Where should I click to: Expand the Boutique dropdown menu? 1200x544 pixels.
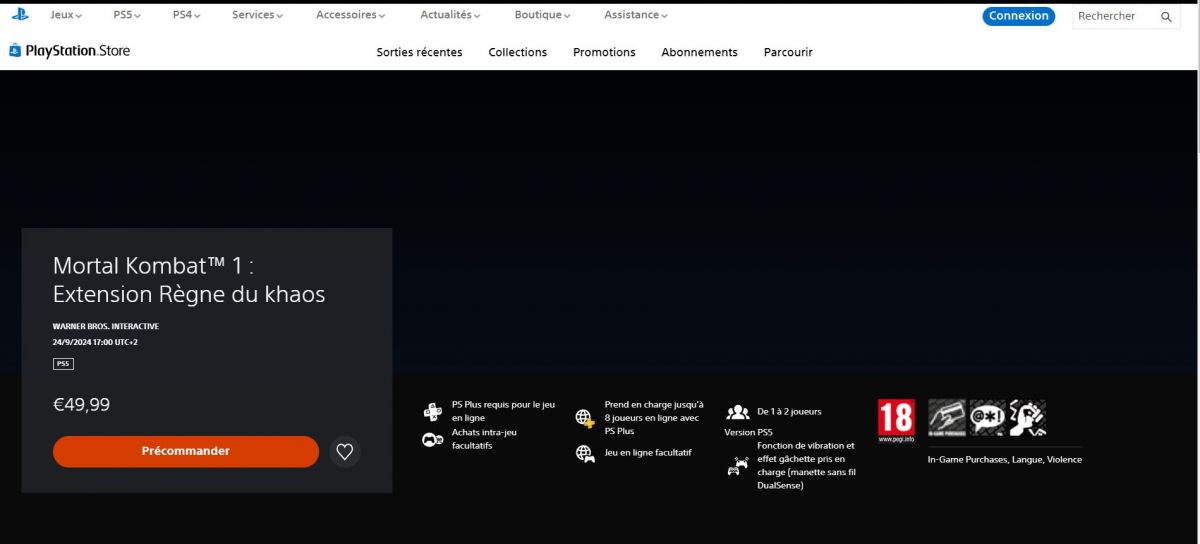[x=542, y=15]
